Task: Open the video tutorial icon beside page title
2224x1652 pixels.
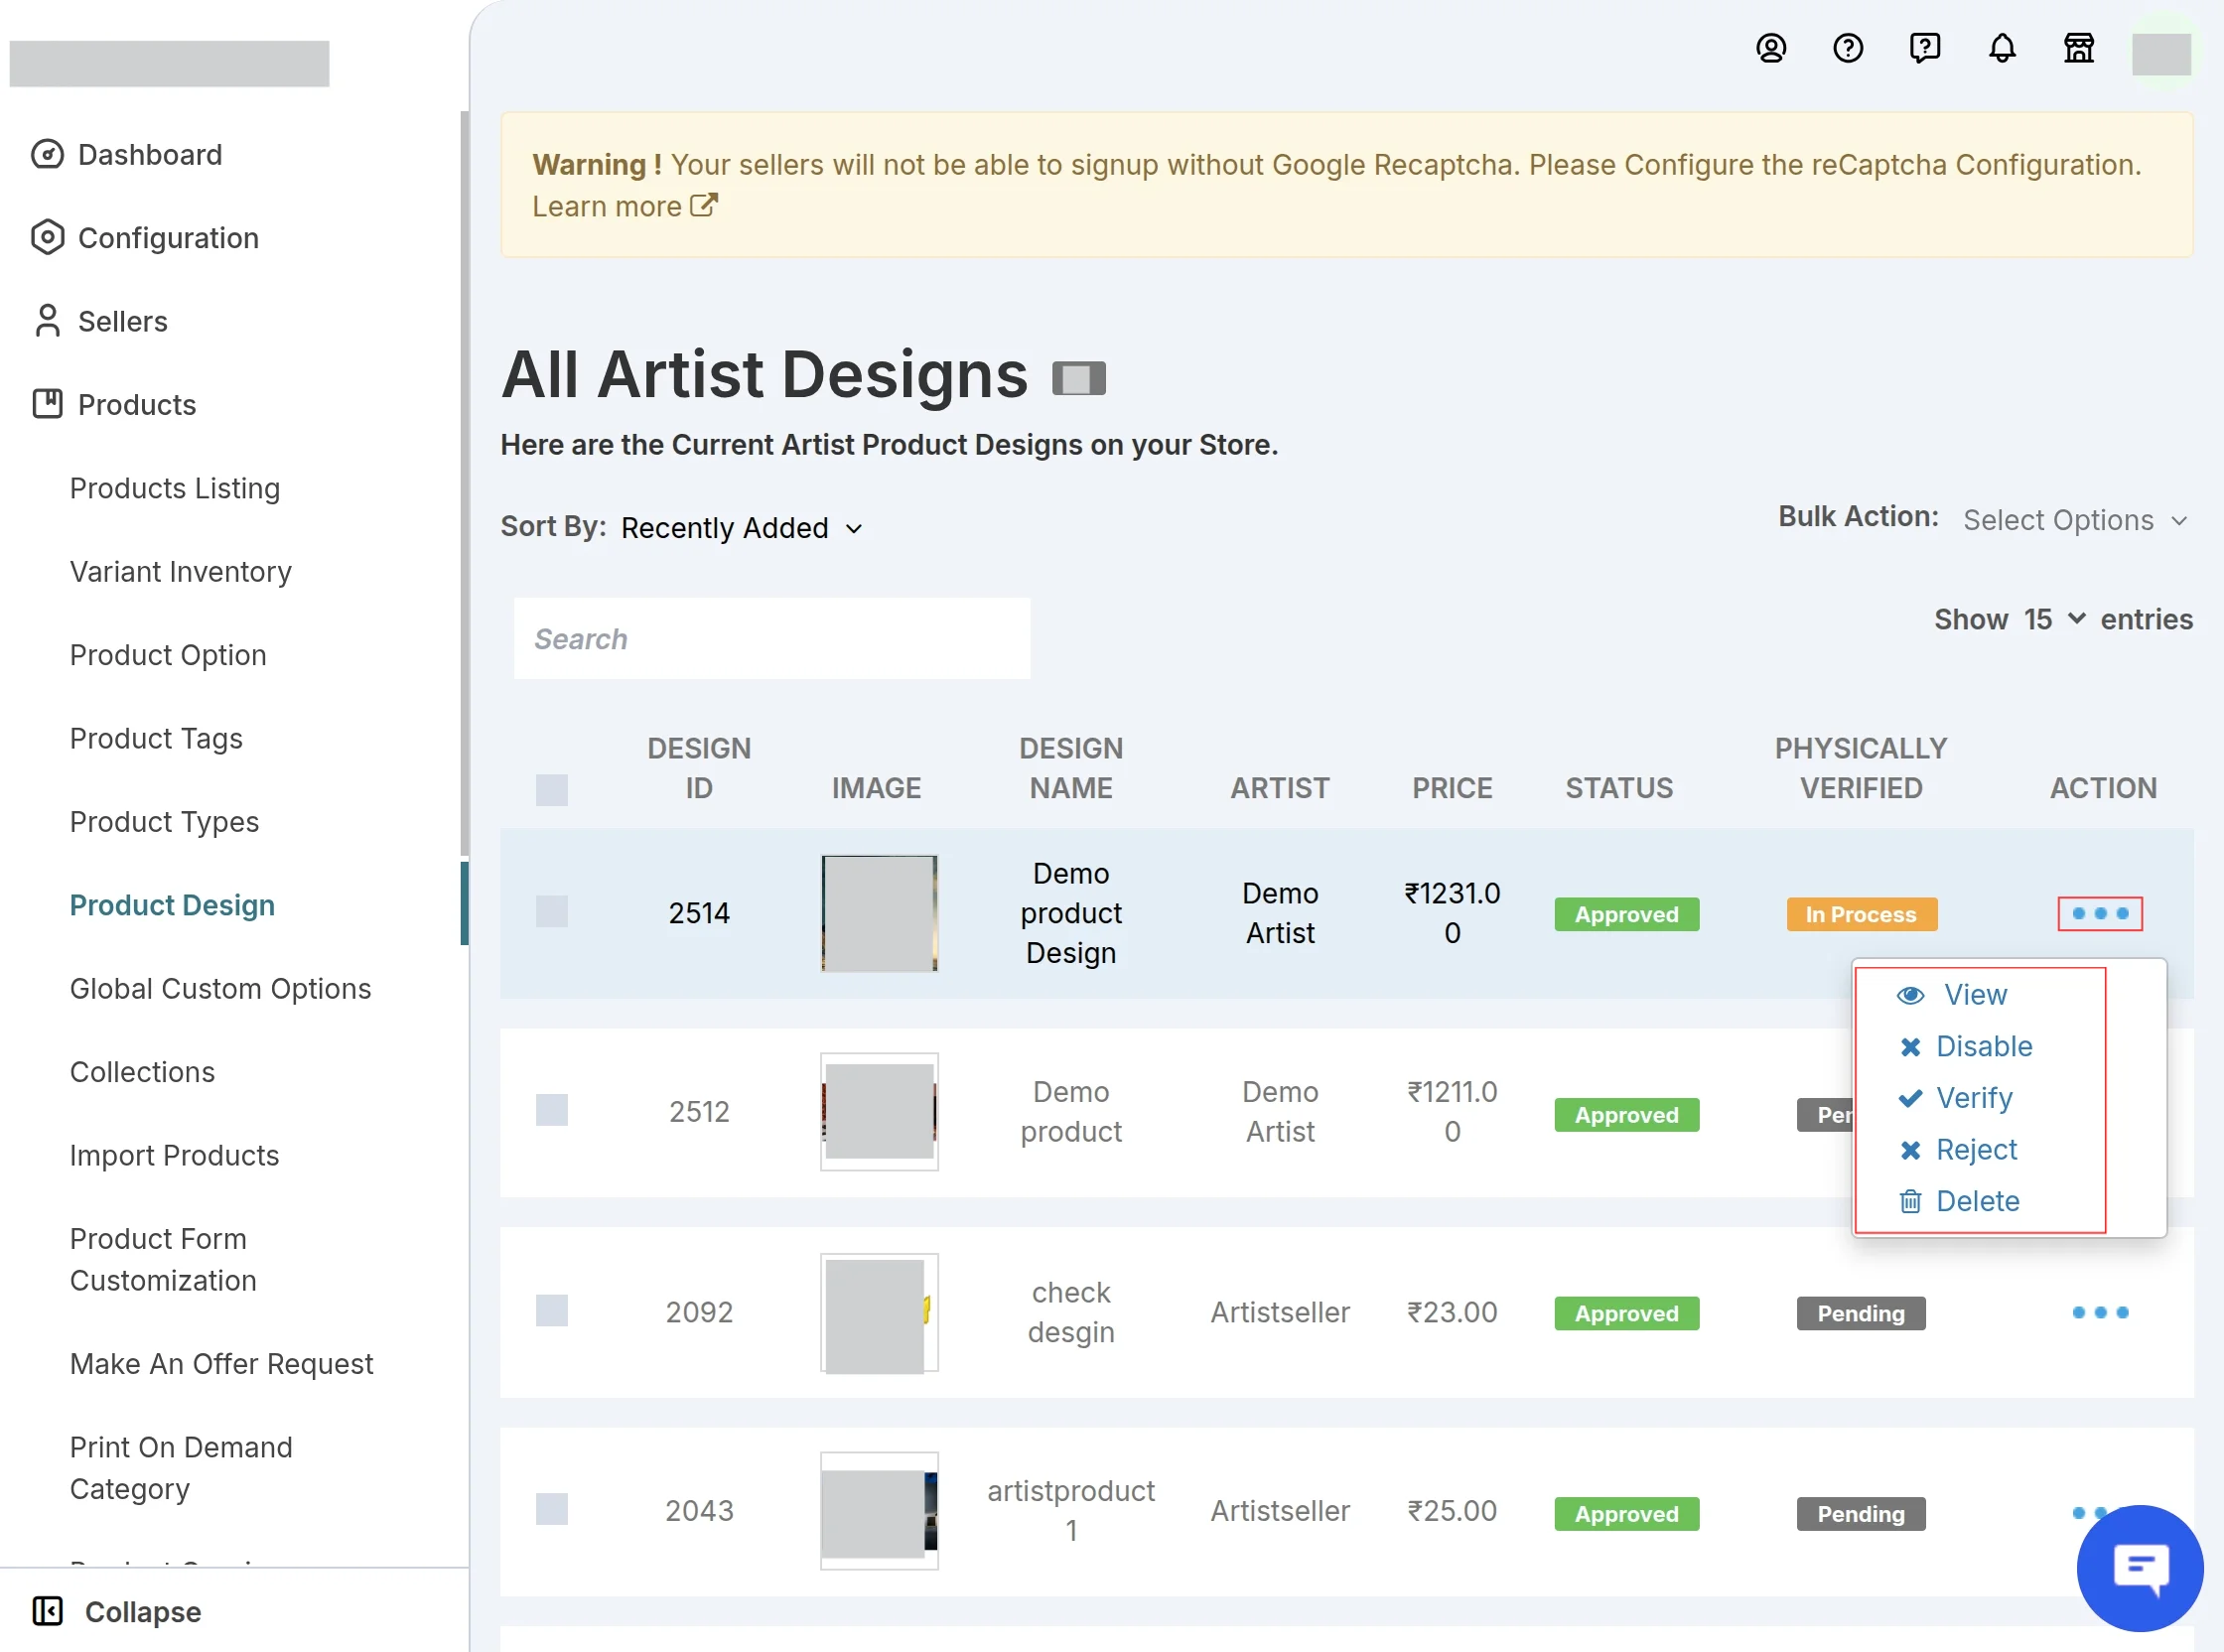Action: [x=1078, y=379]
